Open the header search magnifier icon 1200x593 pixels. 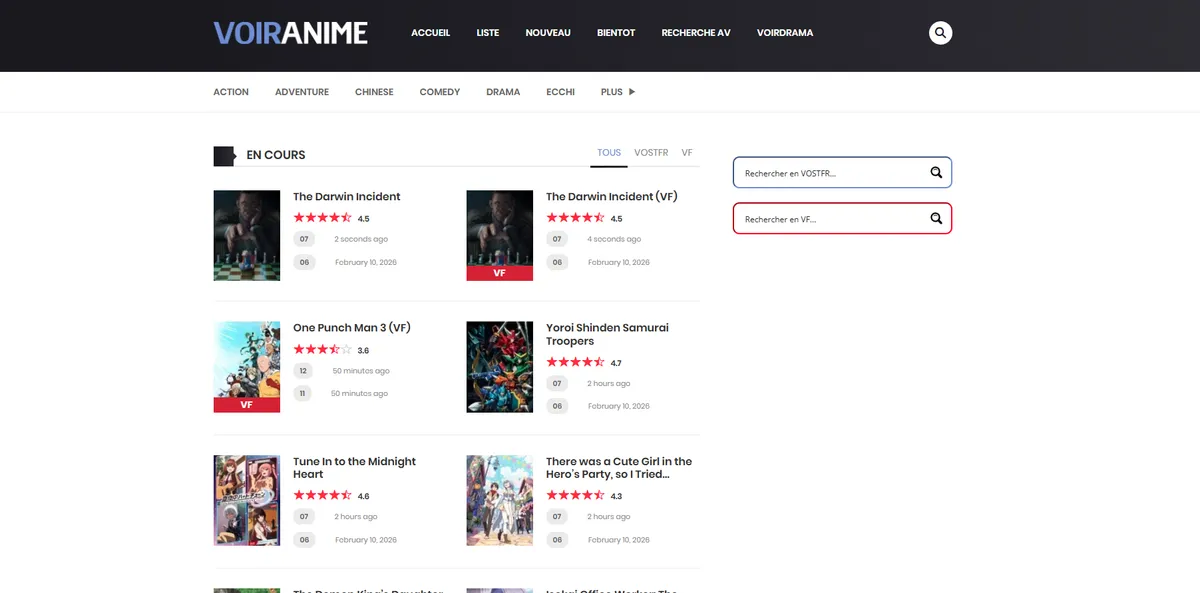[940, 32]
